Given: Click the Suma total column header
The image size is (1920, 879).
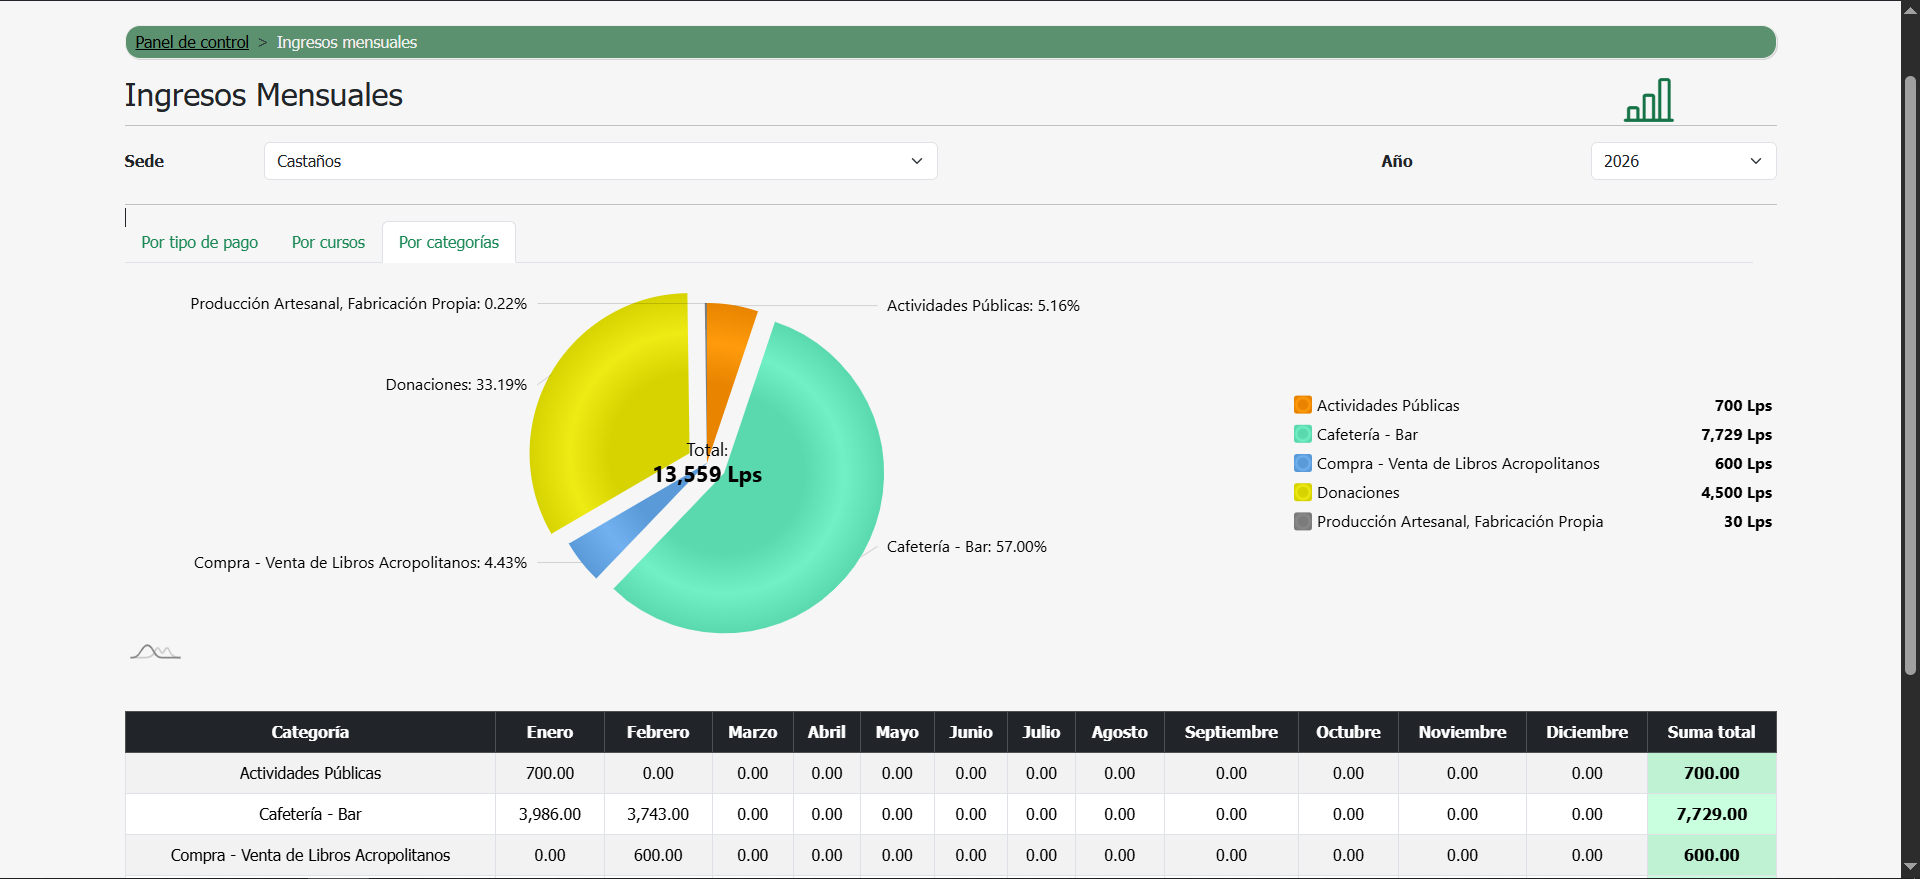Looking at the screenshot, I should [1711, 732].
